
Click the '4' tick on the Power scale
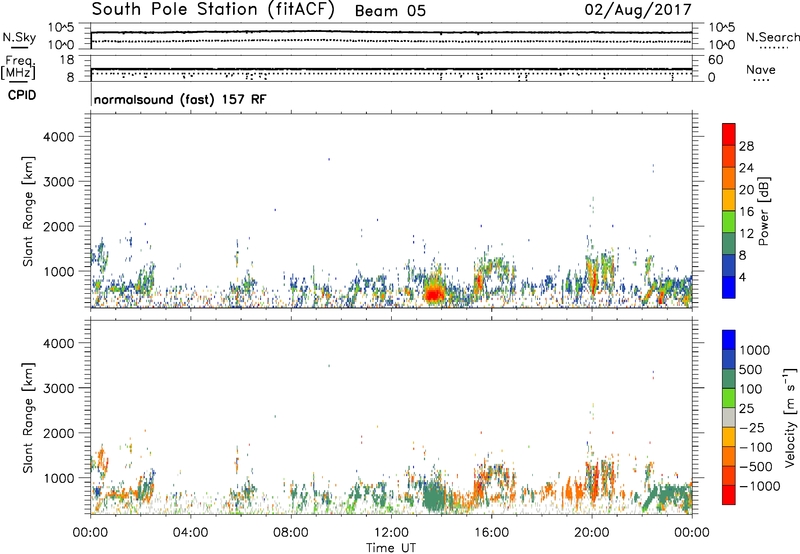click(x=743, y=278)
